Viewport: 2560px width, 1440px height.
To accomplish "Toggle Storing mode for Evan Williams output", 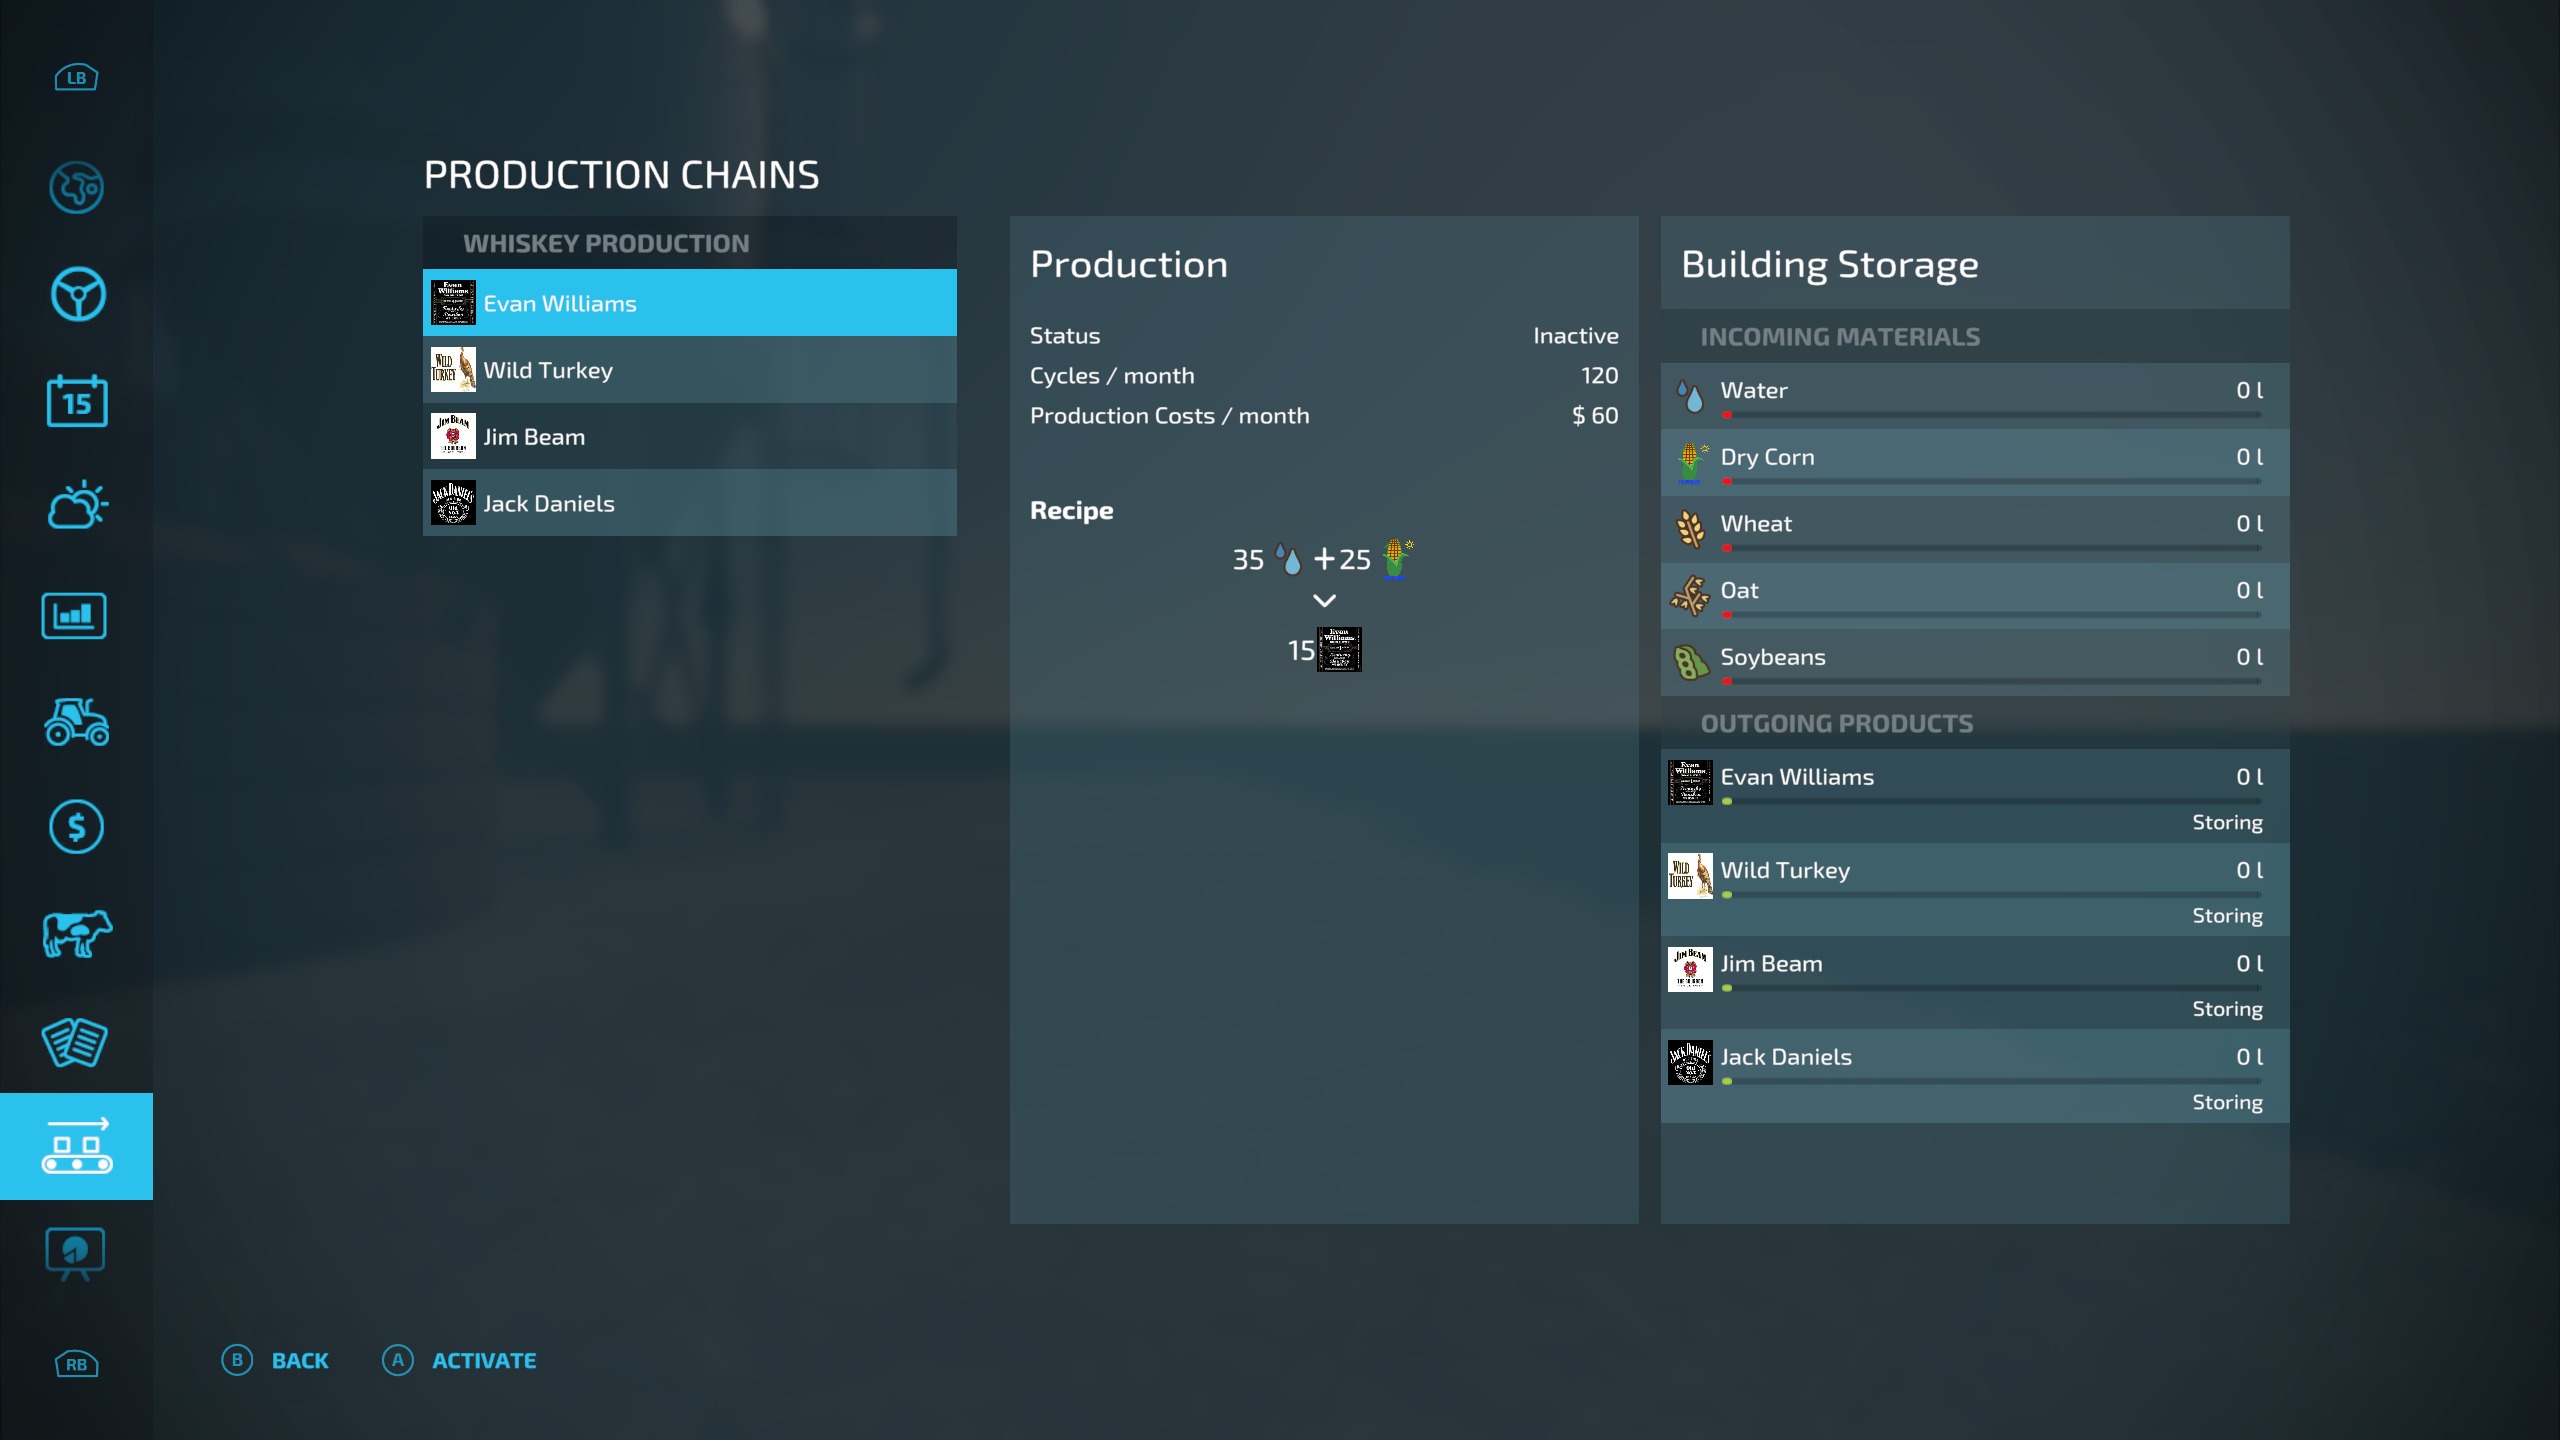I will pos(2226,822).
